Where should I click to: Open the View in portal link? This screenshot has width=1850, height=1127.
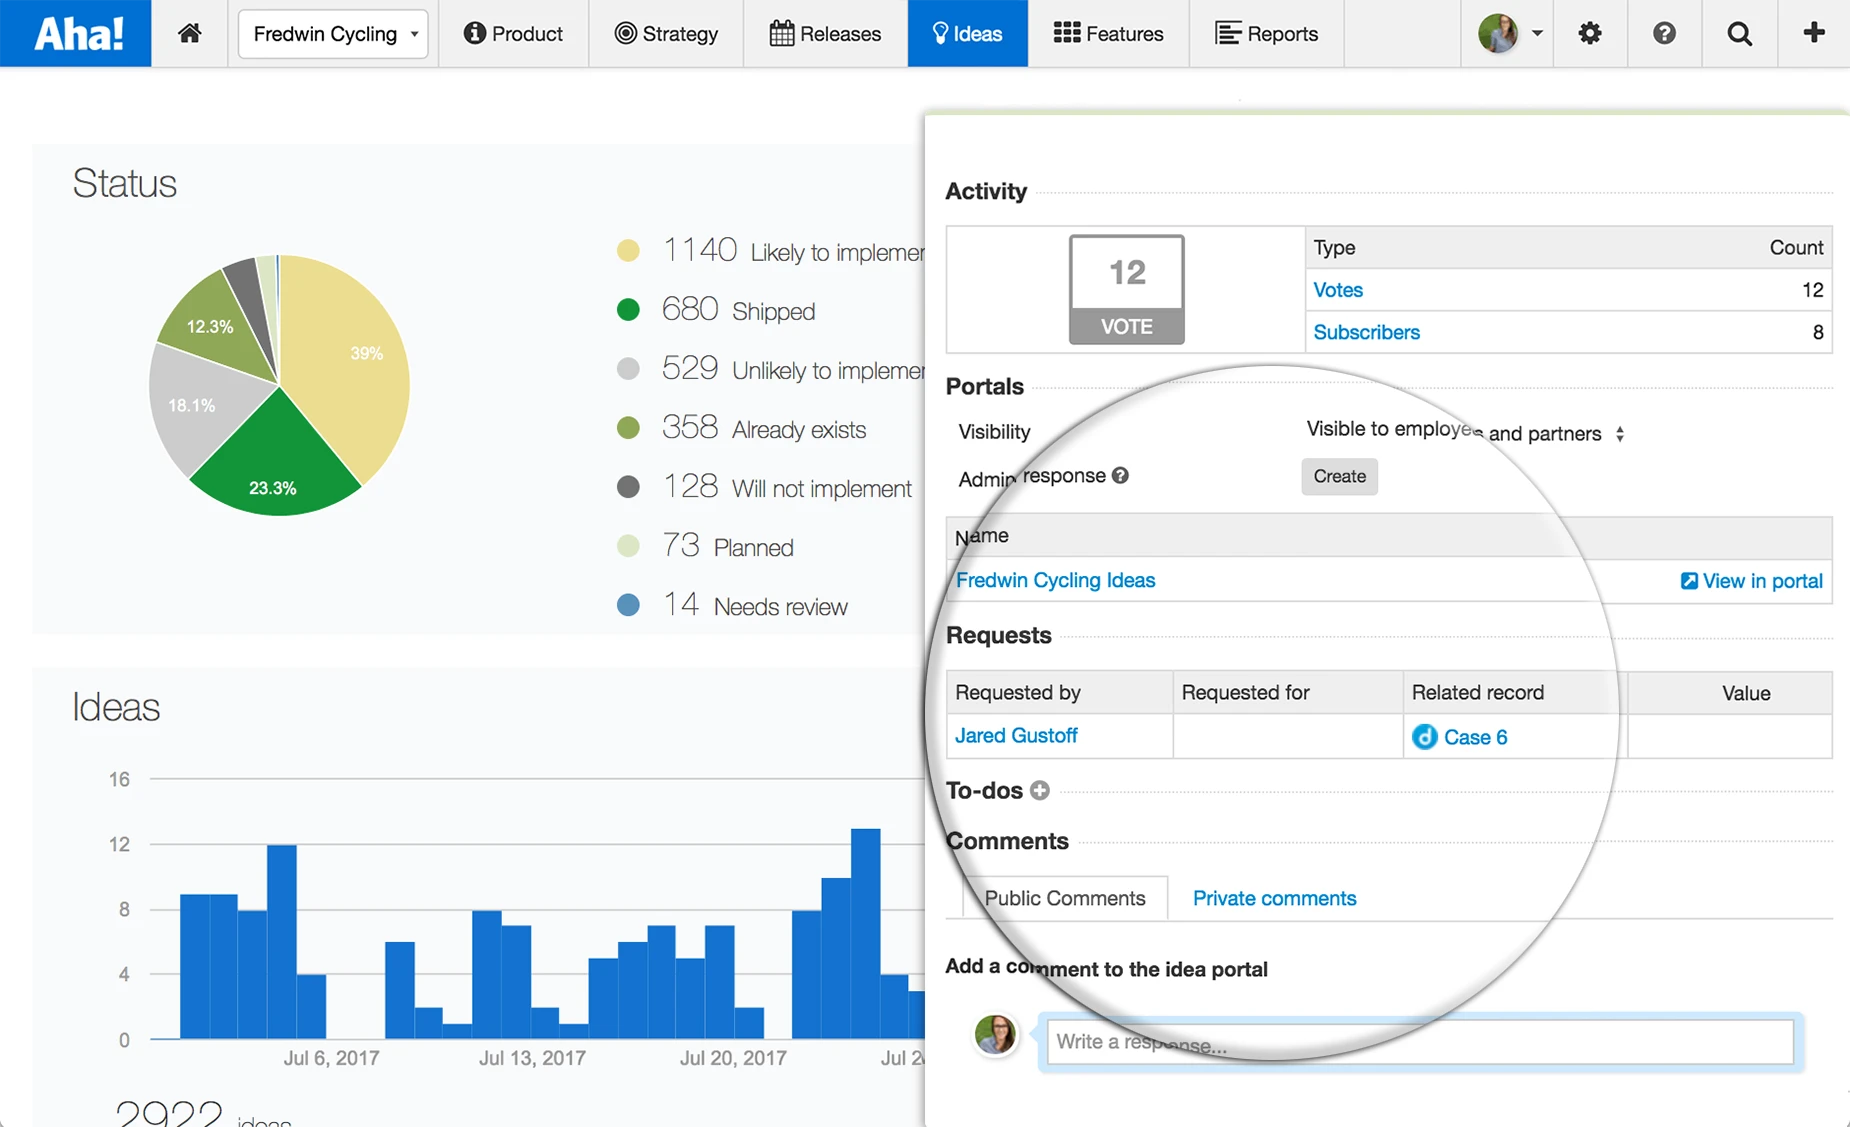1751,581
